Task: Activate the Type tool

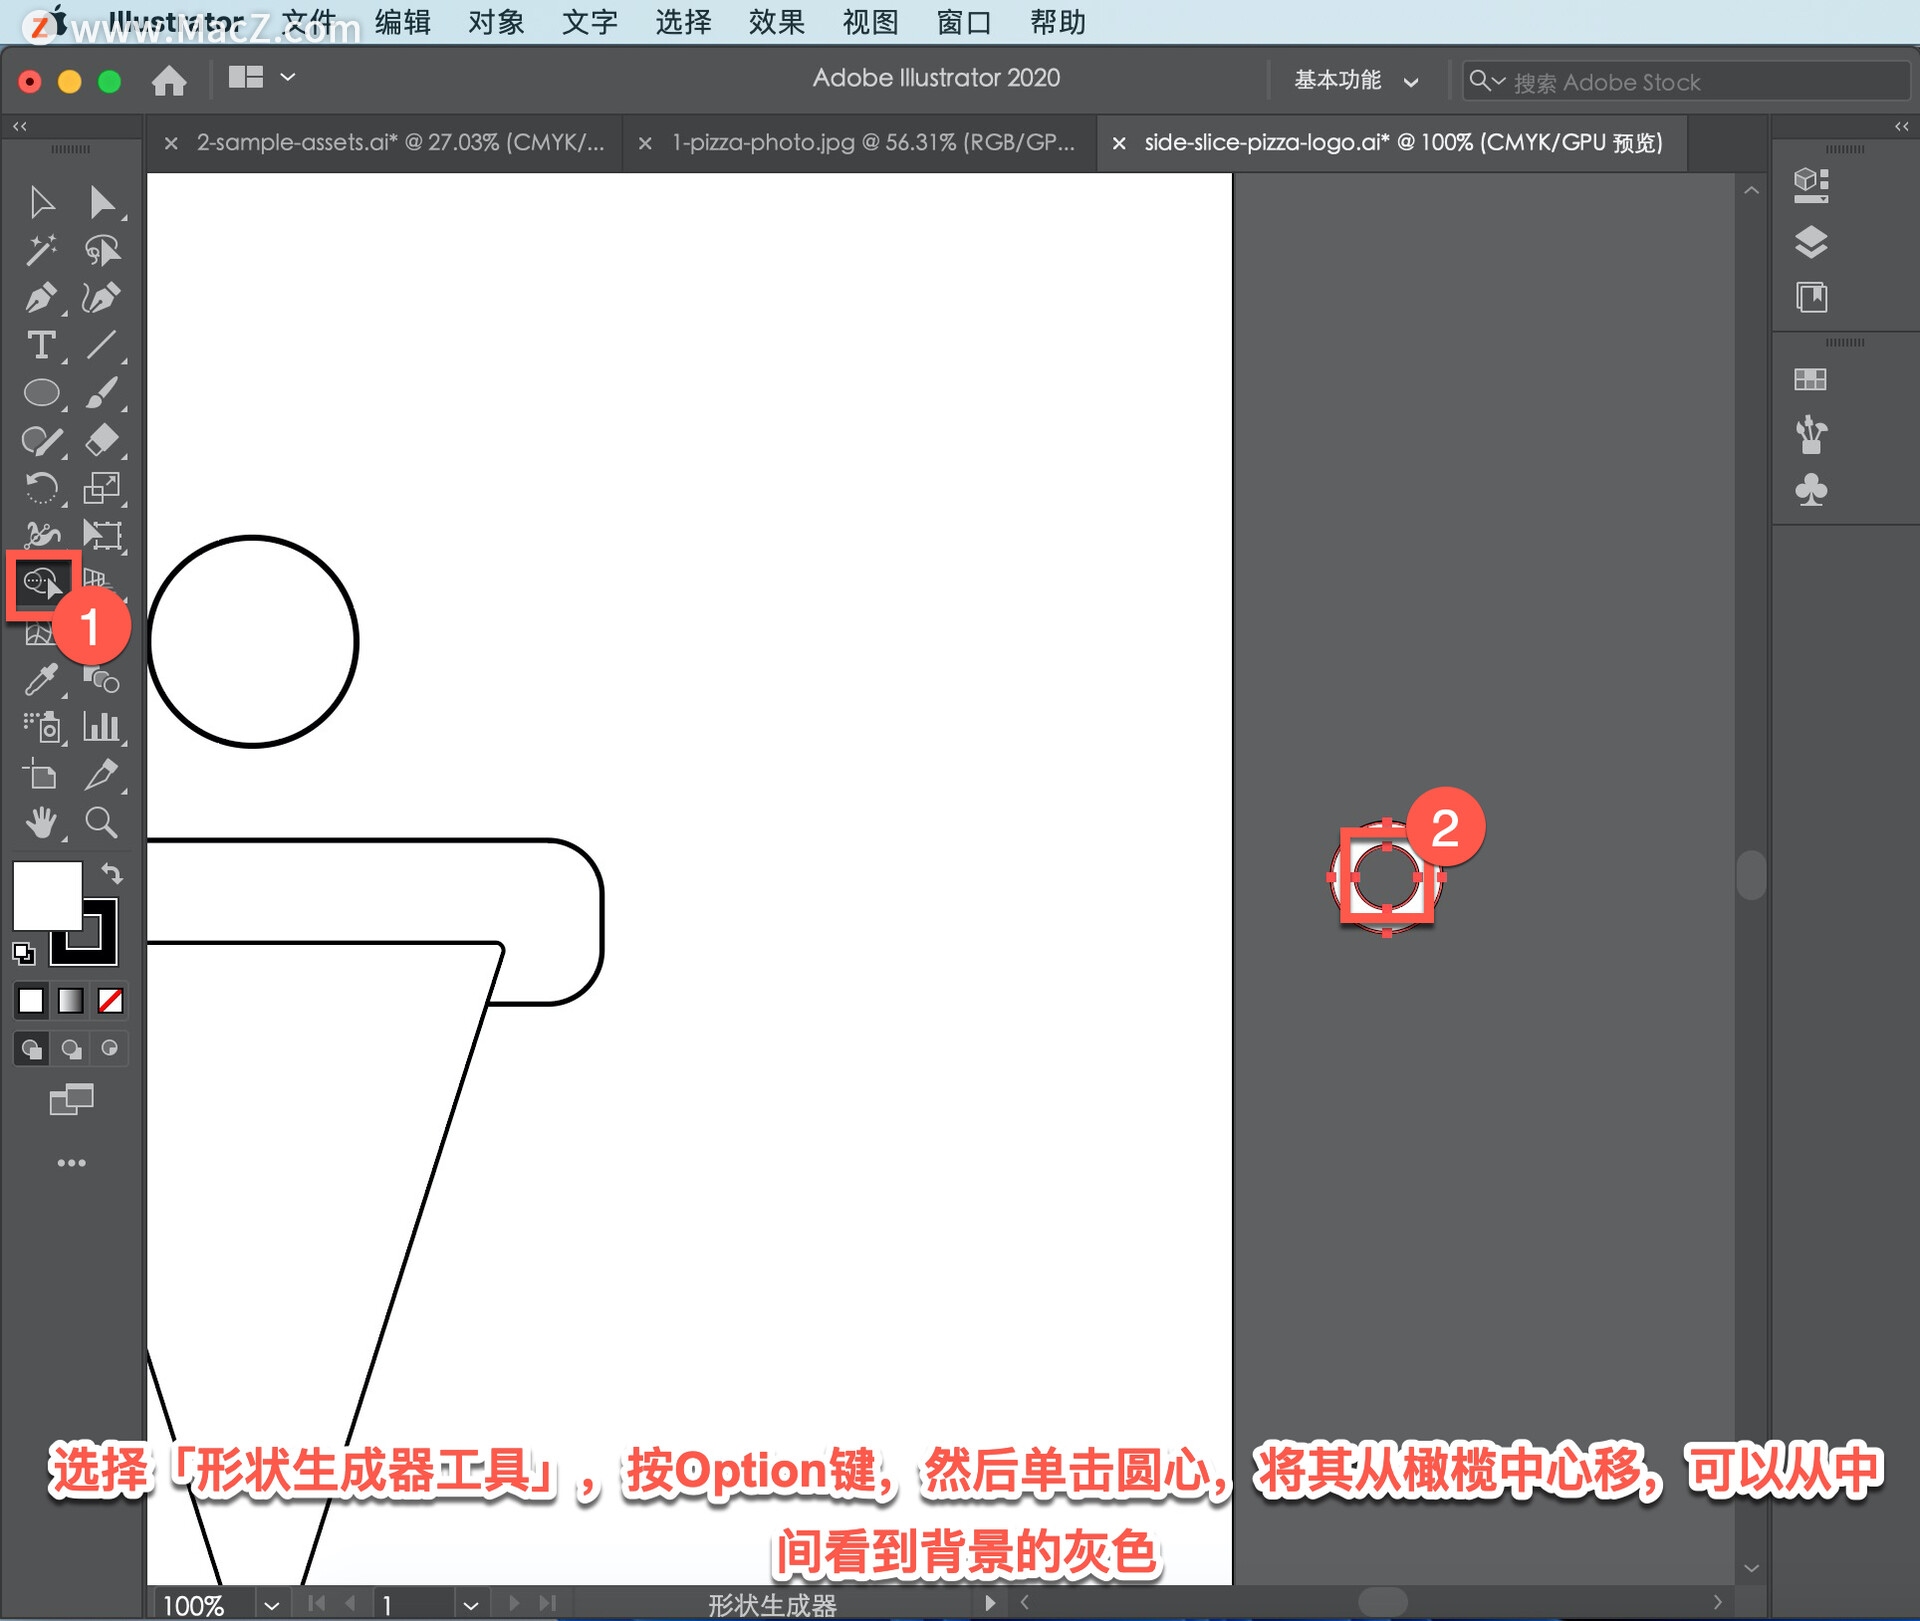Action: (41, 346)
